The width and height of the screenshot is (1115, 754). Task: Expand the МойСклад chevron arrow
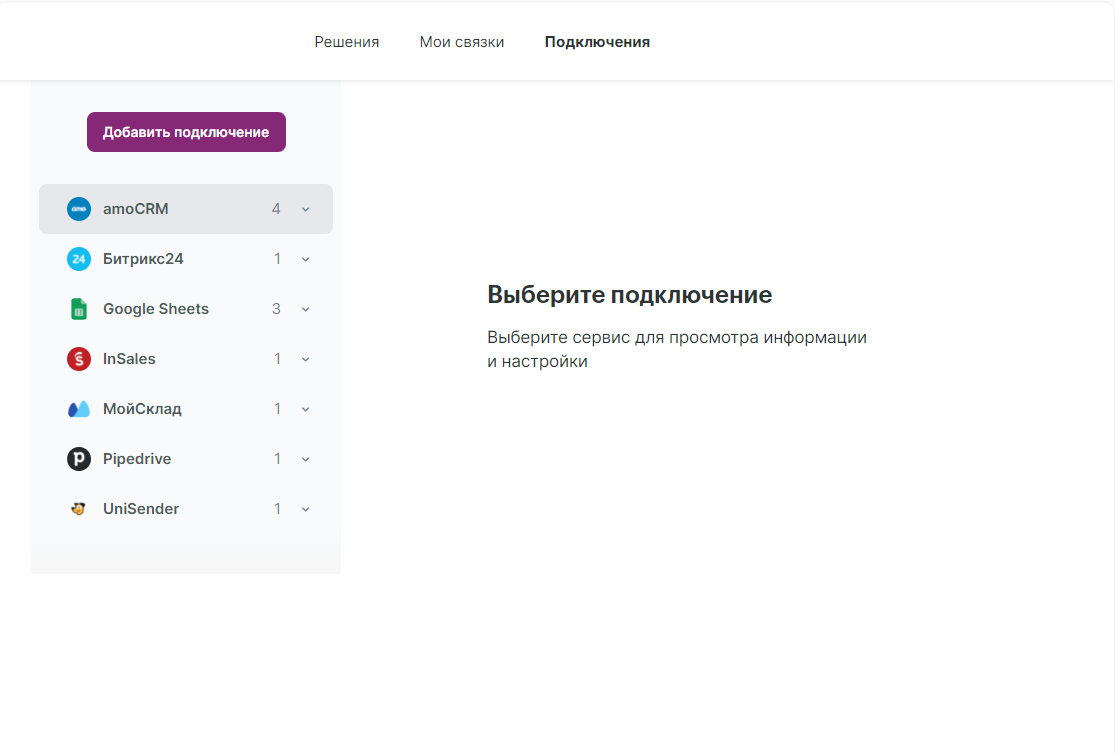pyautogui.click(x=306, y=409)
